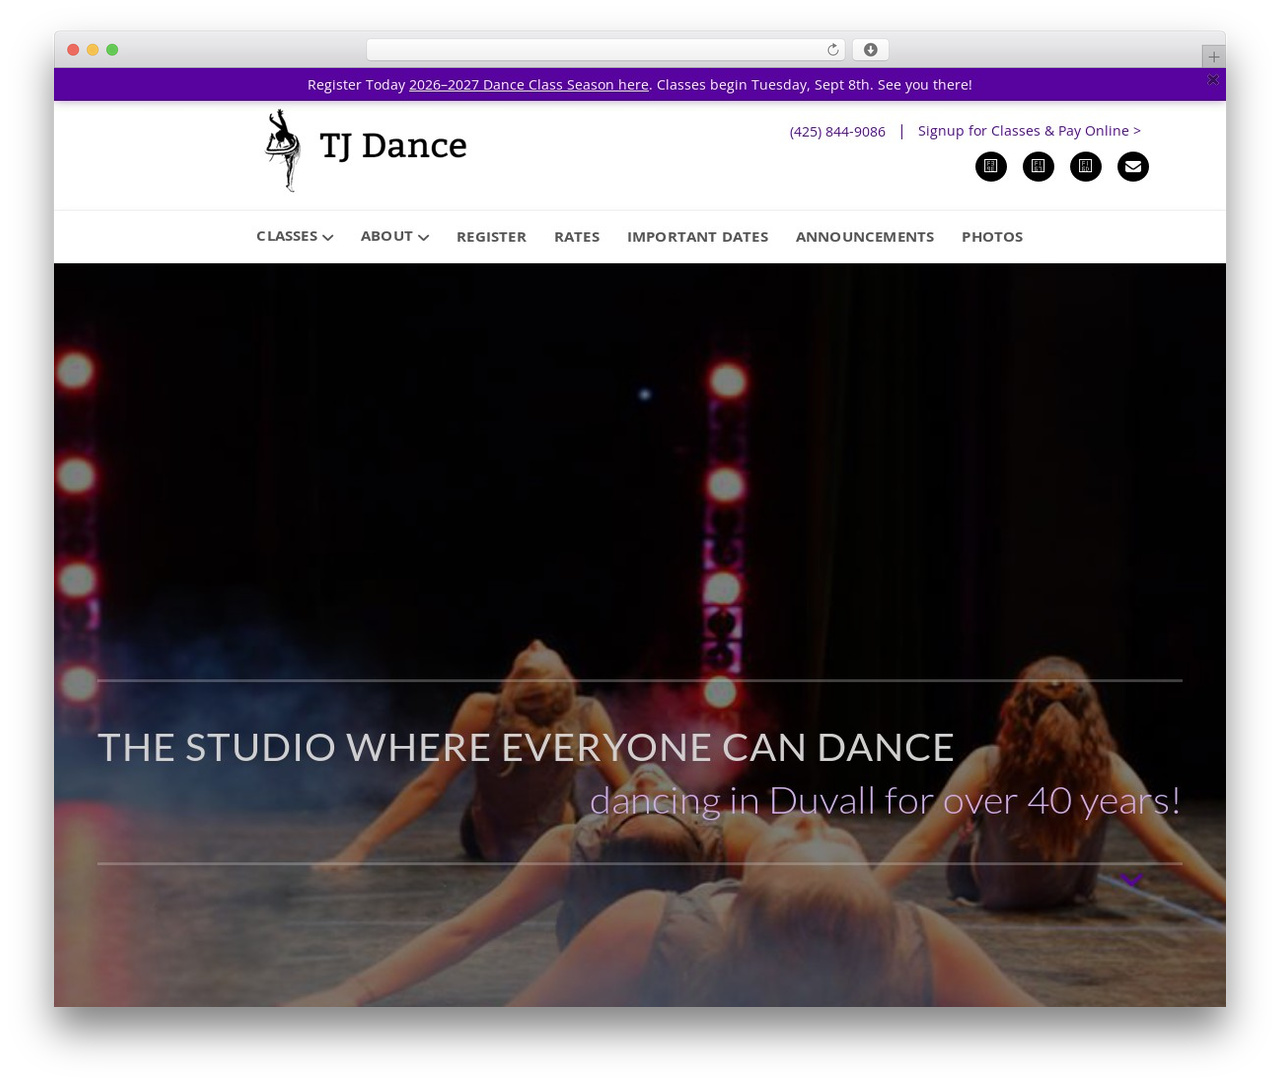Open a new tab with plus button
Viewport: 1280px width, 1084px height.
(x=1213, y=57)
